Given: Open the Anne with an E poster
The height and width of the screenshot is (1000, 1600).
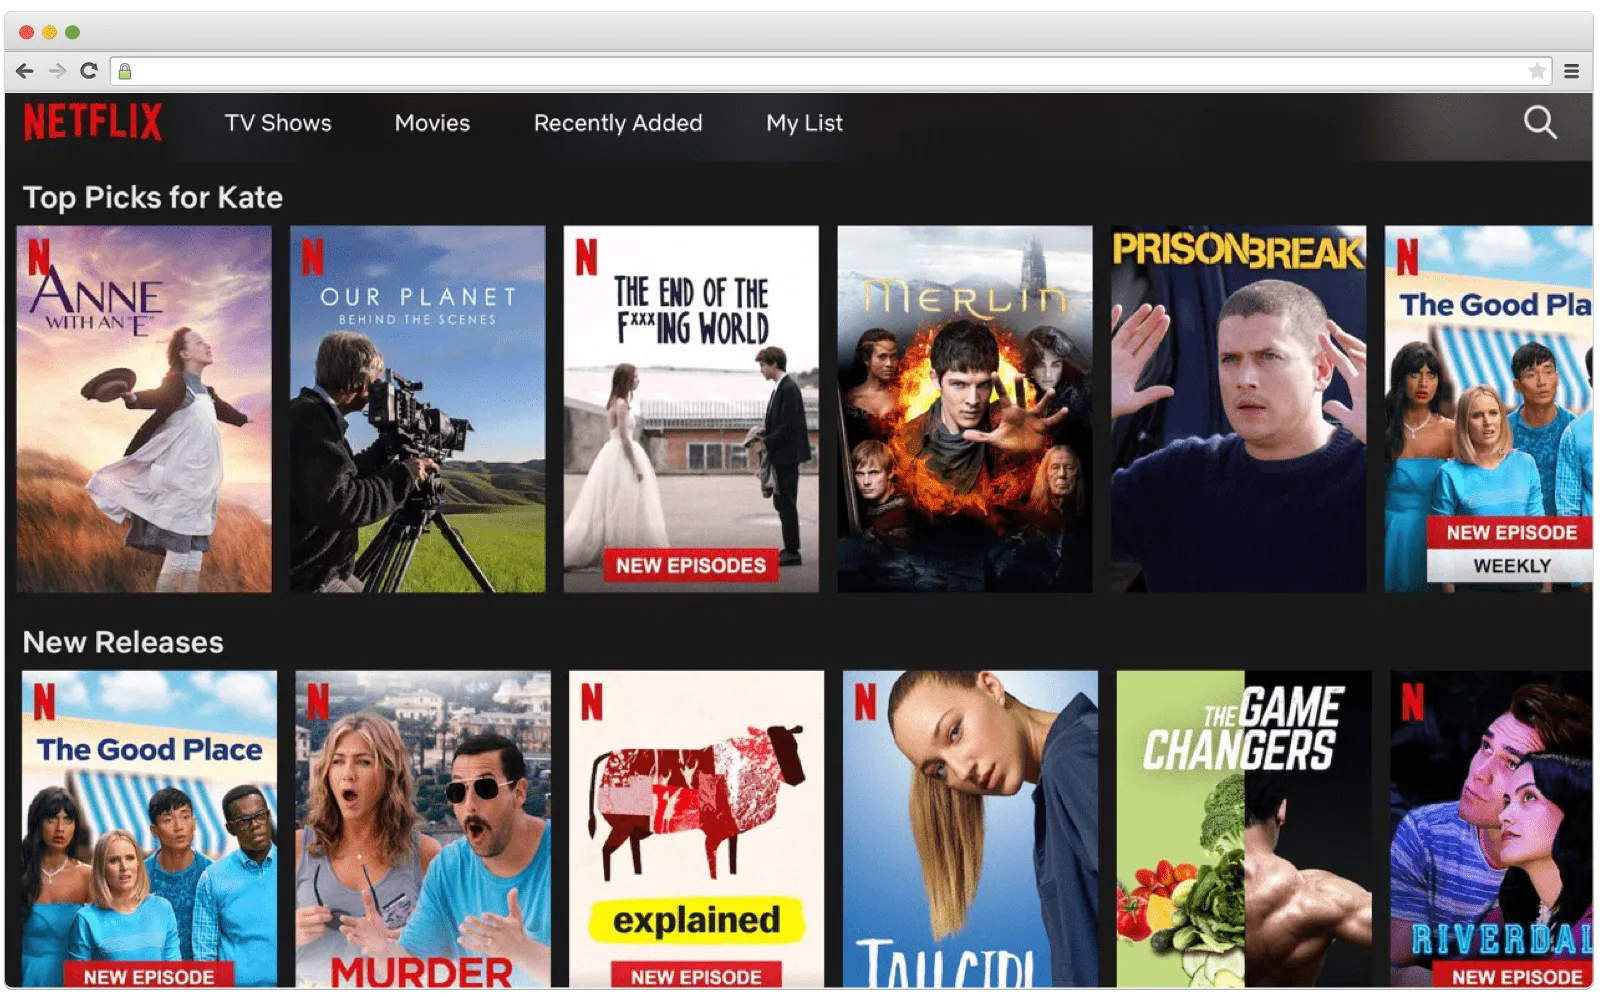Looking at the screenshot, I should 144,409.
